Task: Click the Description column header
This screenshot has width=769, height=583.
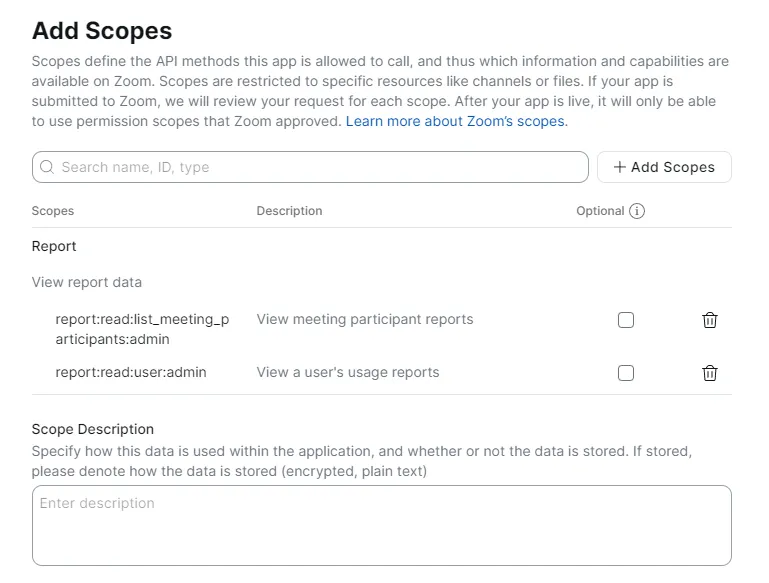Action: coord(289,211)
